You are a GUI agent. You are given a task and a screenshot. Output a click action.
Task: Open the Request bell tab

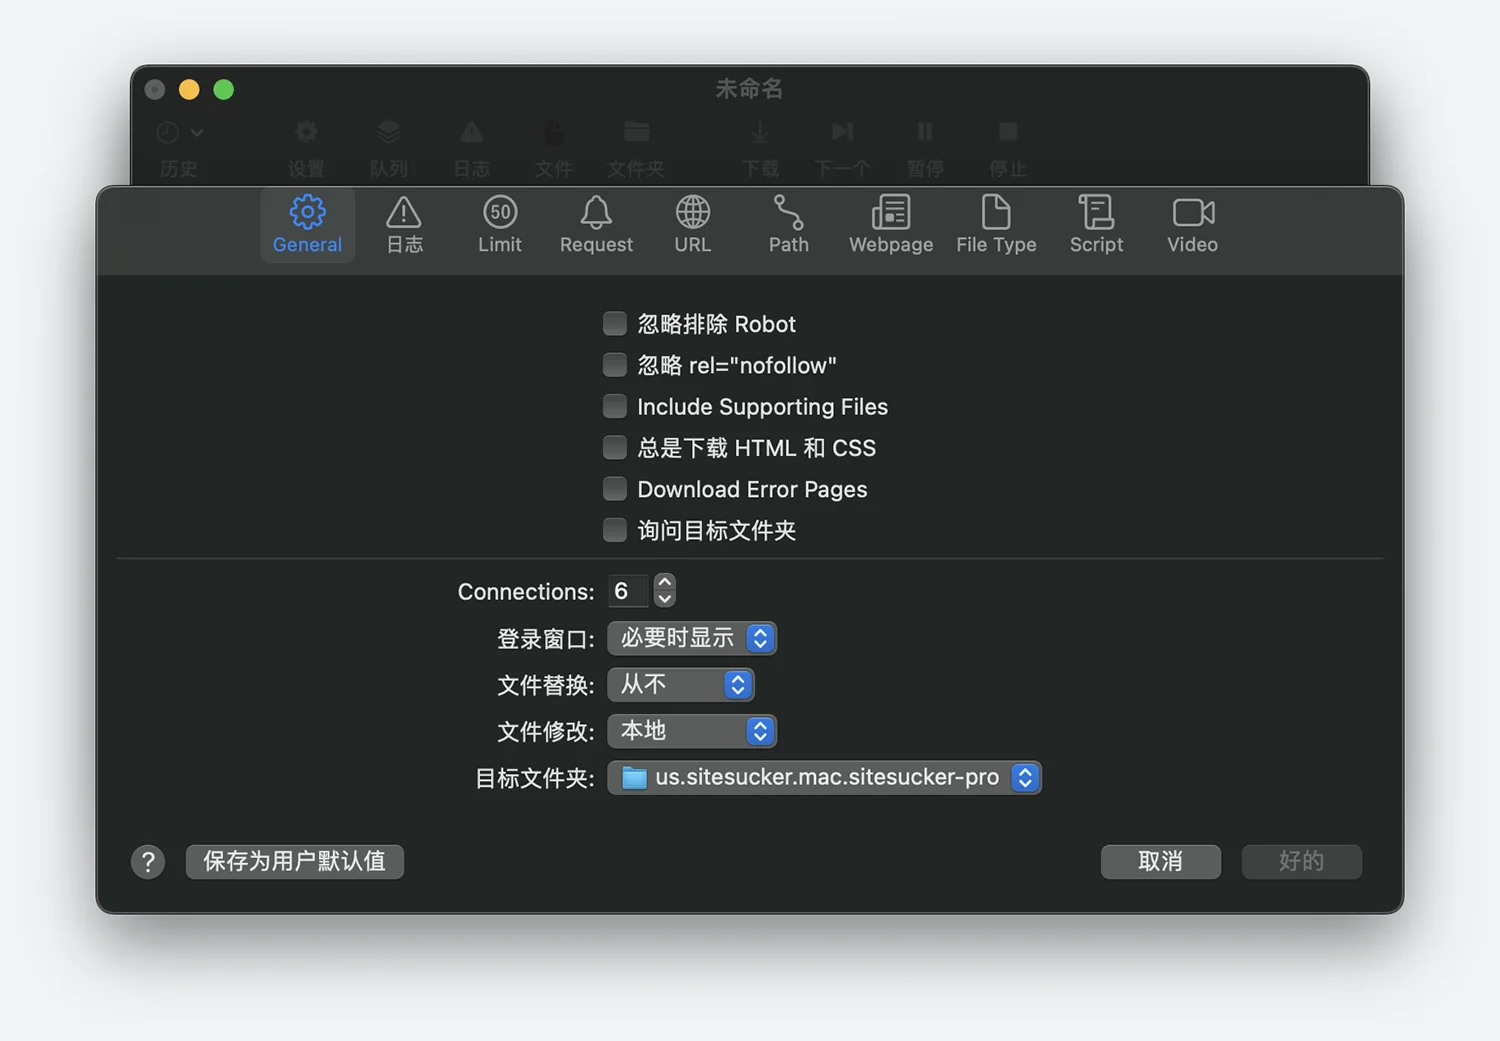click(596, 225)
